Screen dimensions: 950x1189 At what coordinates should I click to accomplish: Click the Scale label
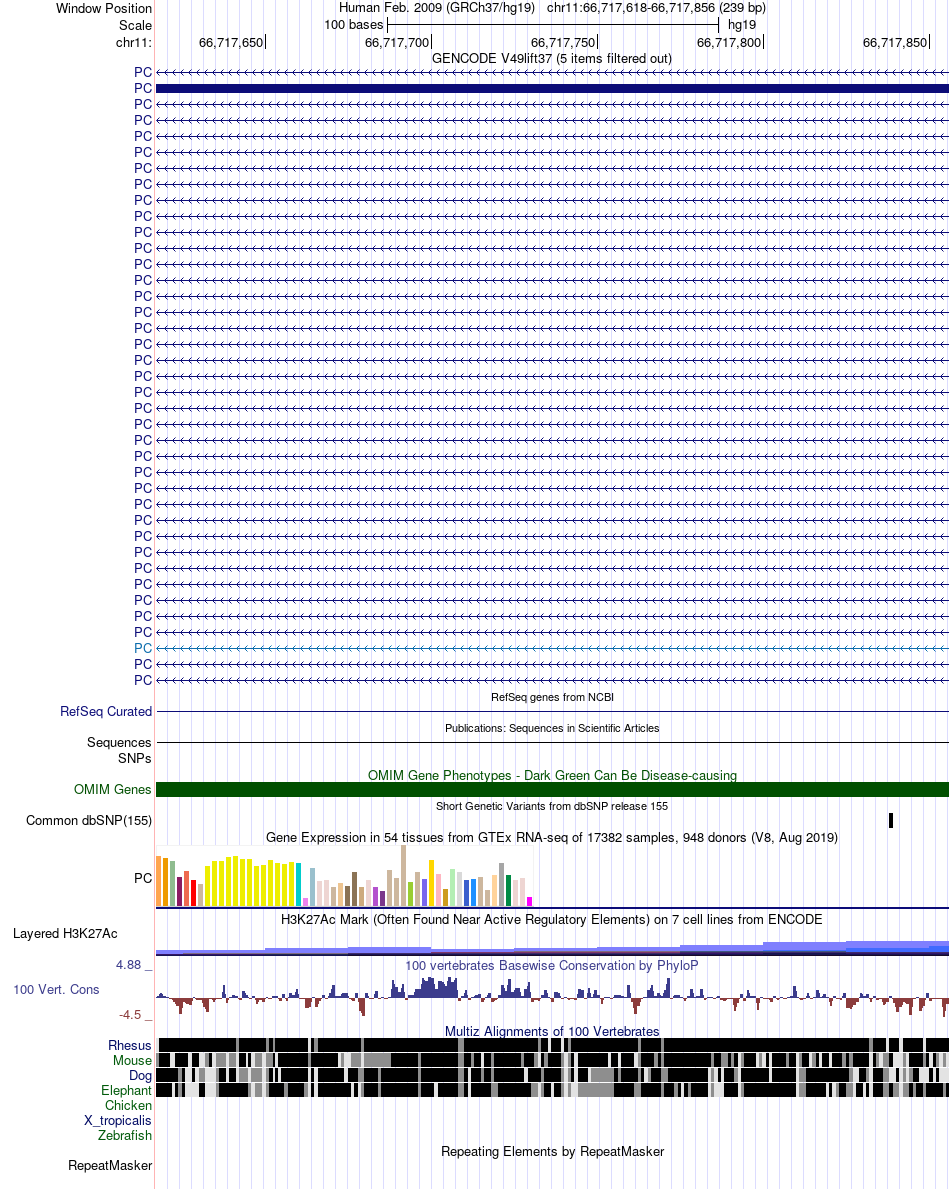click(x=135, y=25)
